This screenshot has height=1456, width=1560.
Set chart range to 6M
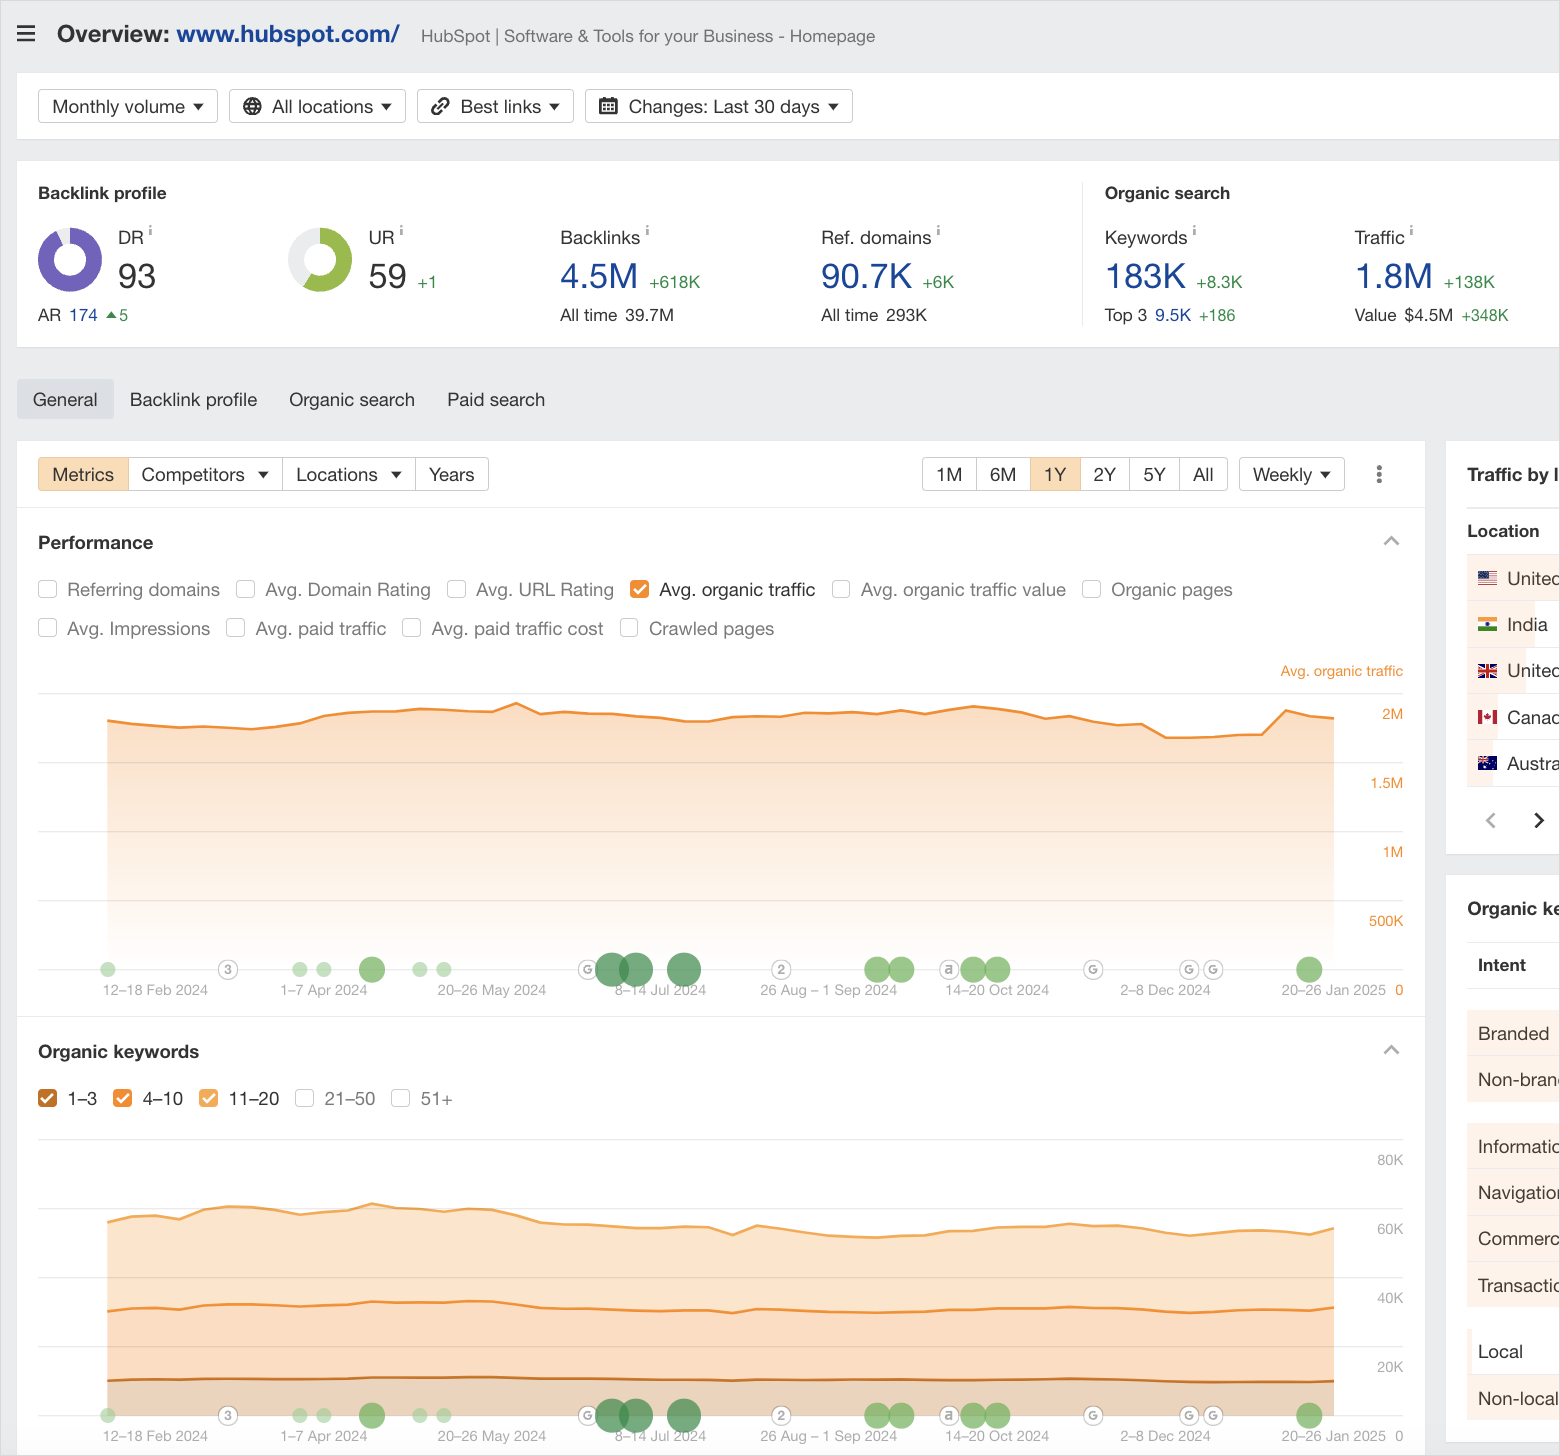pyautogui.click(x=1003, y=474)
